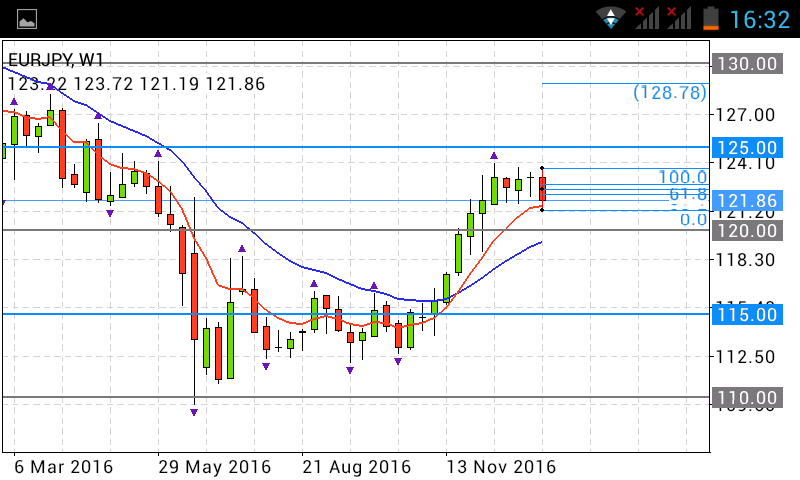
Task: Tap the first no-signal SIM icon
Action: pos(646,18)
